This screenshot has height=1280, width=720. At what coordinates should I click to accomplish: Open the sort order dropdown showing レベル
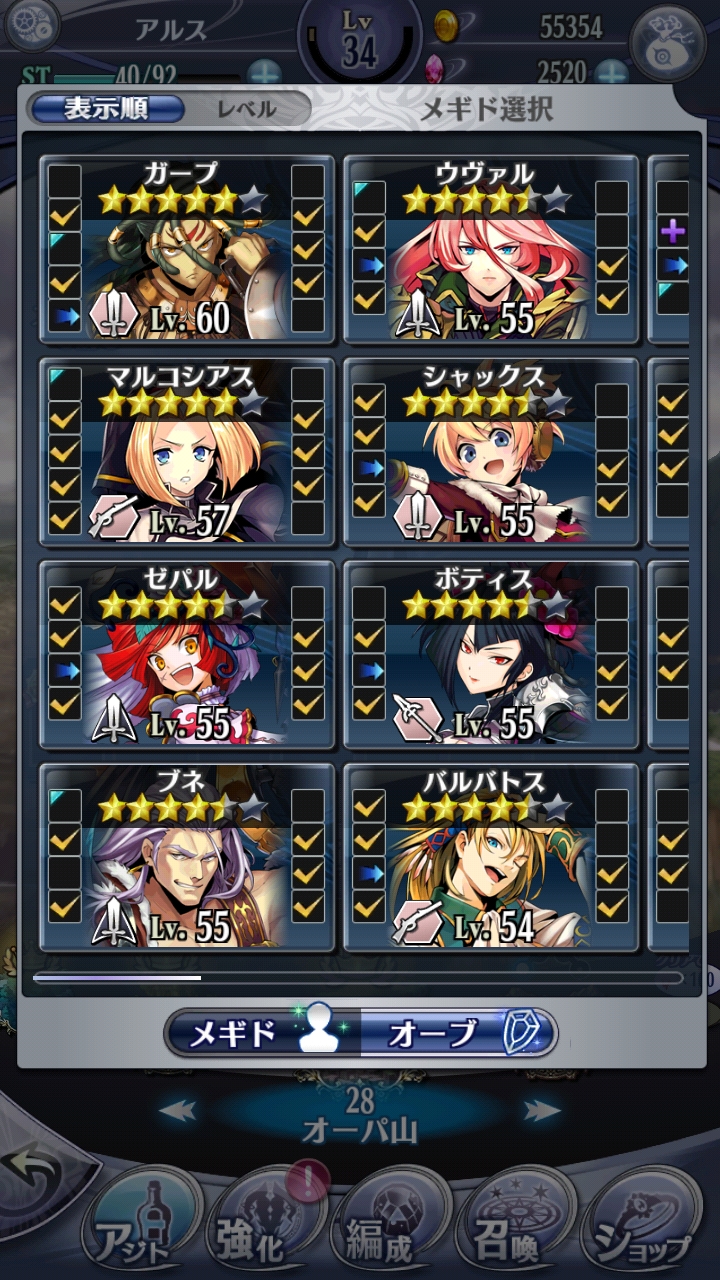point(246,109)
